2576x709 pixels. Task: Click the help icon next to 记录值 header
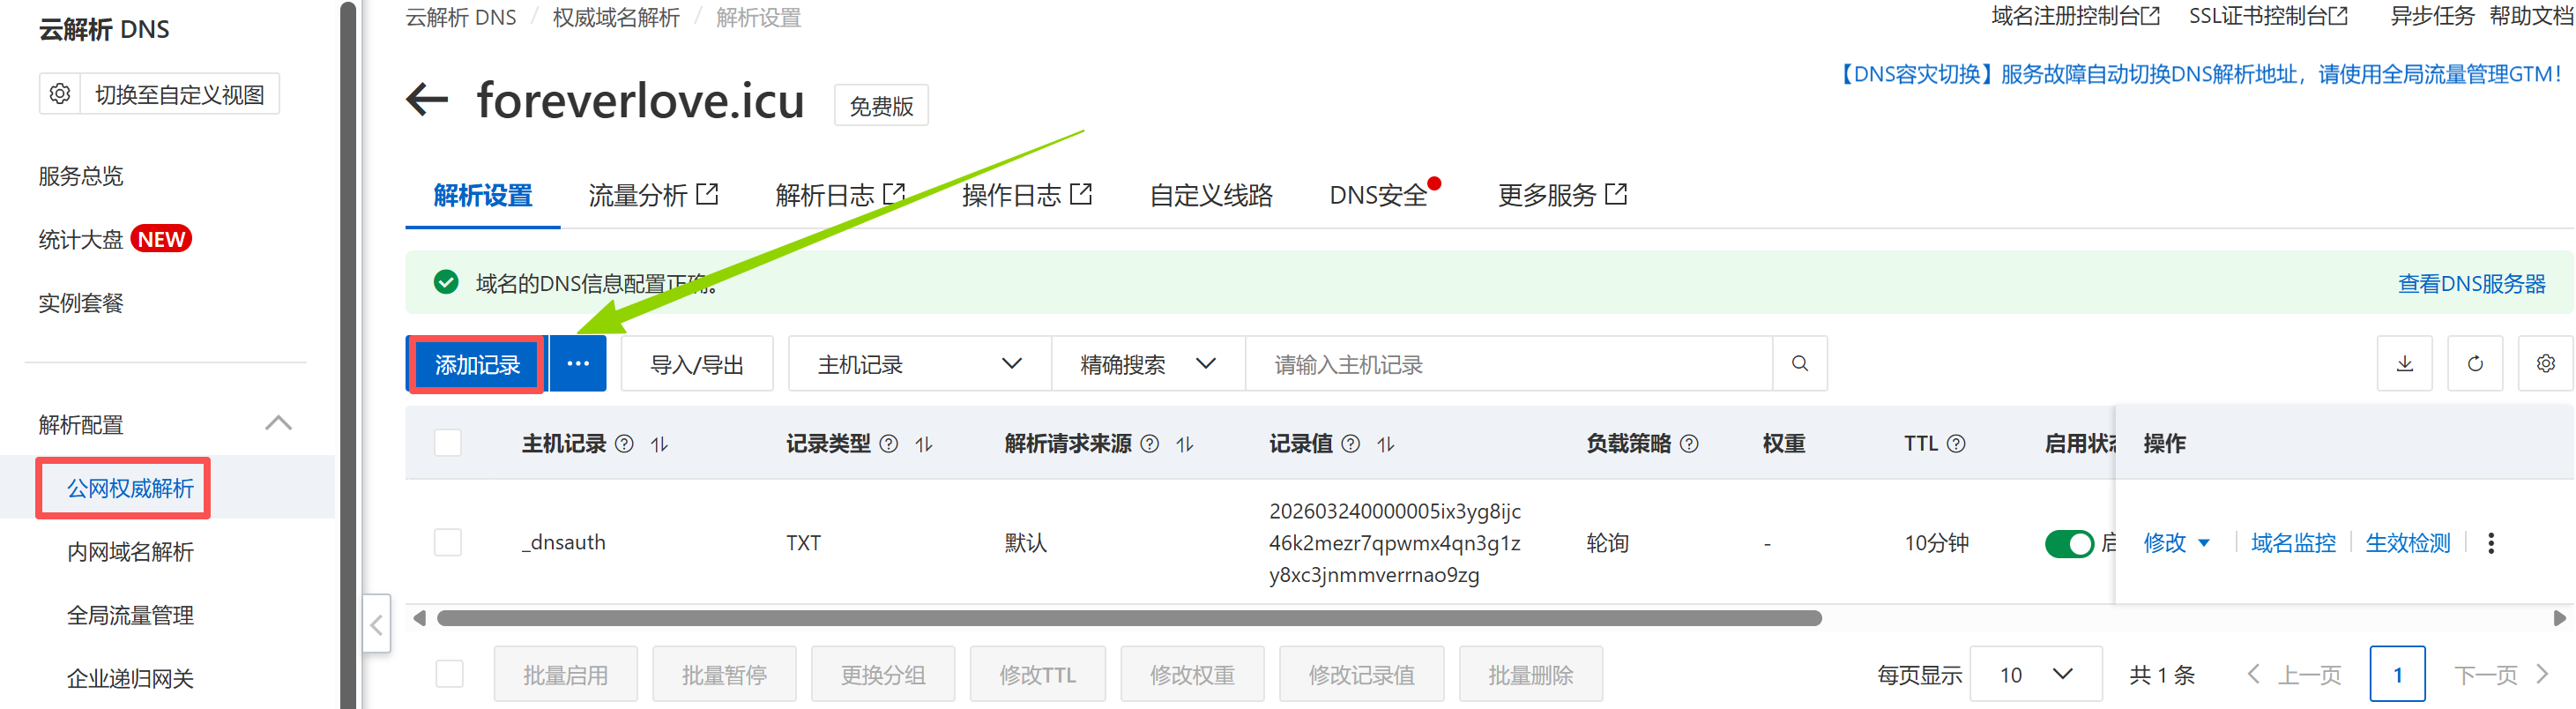click(1350, 444)
